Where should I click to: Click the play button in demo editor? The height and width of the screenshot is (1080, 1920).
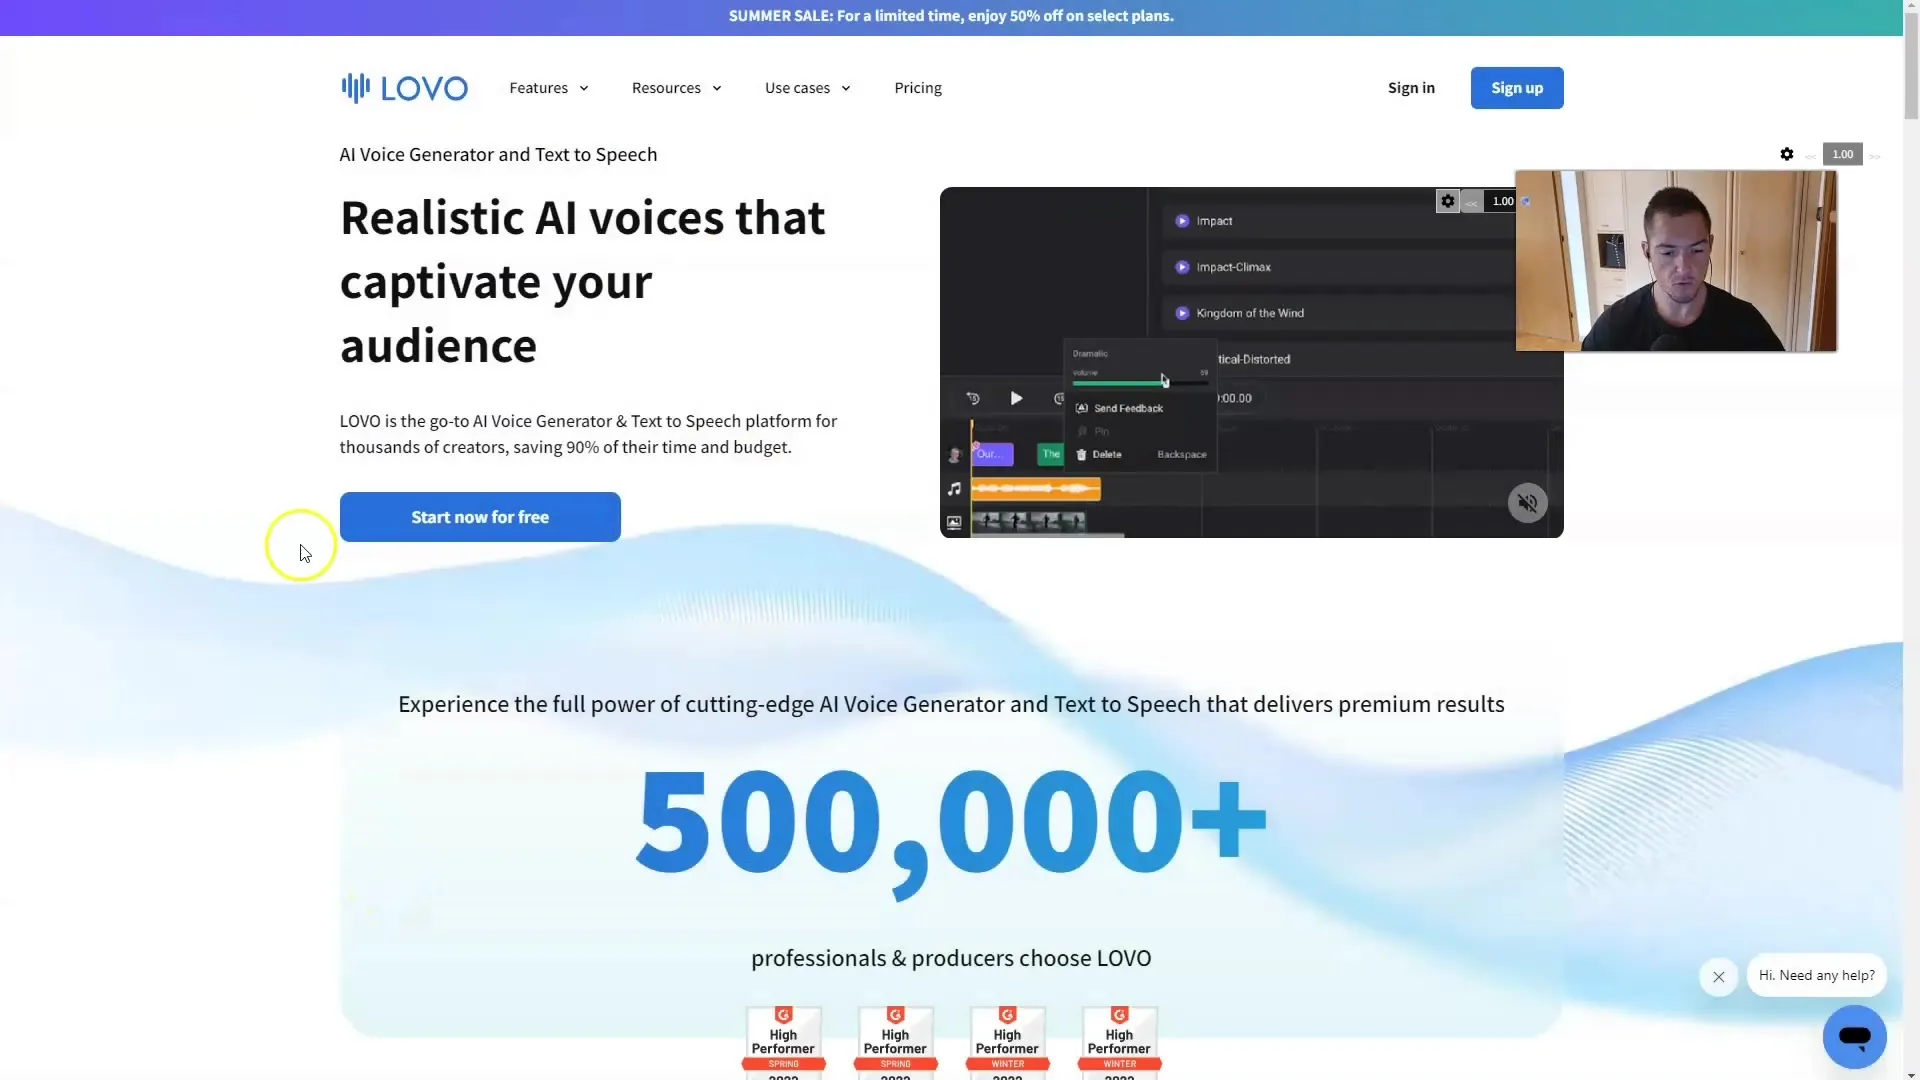click(1016, 398)
